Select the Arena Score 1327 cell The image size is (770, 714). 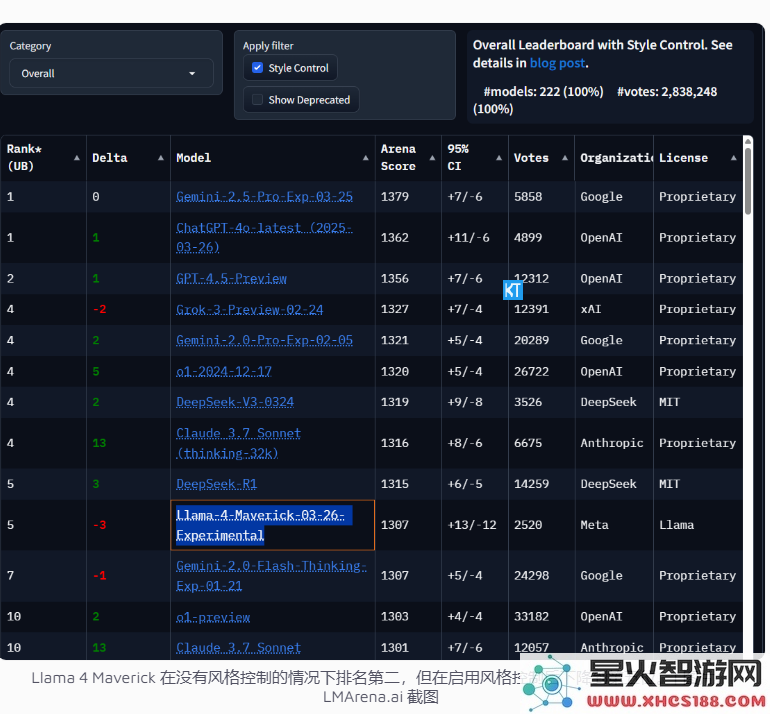click(408, 309)
